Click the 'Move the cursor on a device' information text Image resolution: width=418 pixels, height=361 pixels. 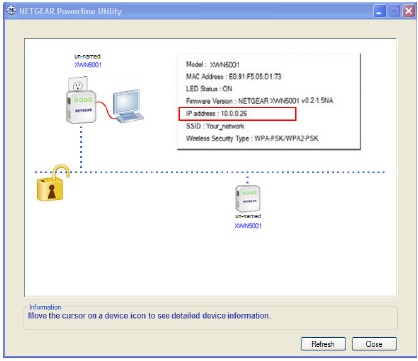[x=150, y=316]
